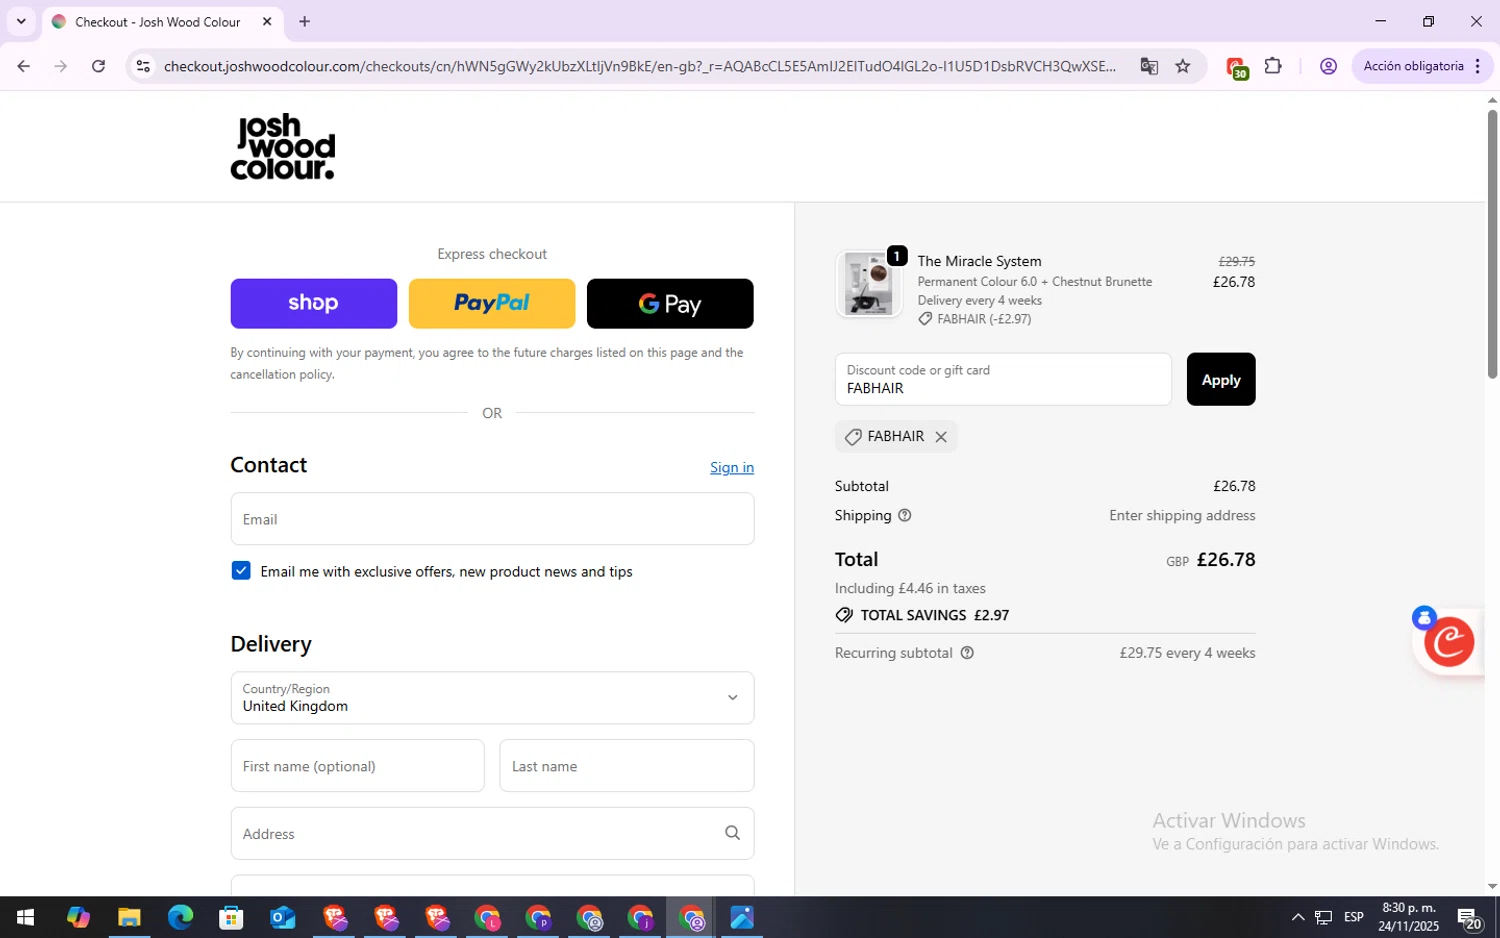View site information icon in address bar
1500x938 pixels.
143,66
